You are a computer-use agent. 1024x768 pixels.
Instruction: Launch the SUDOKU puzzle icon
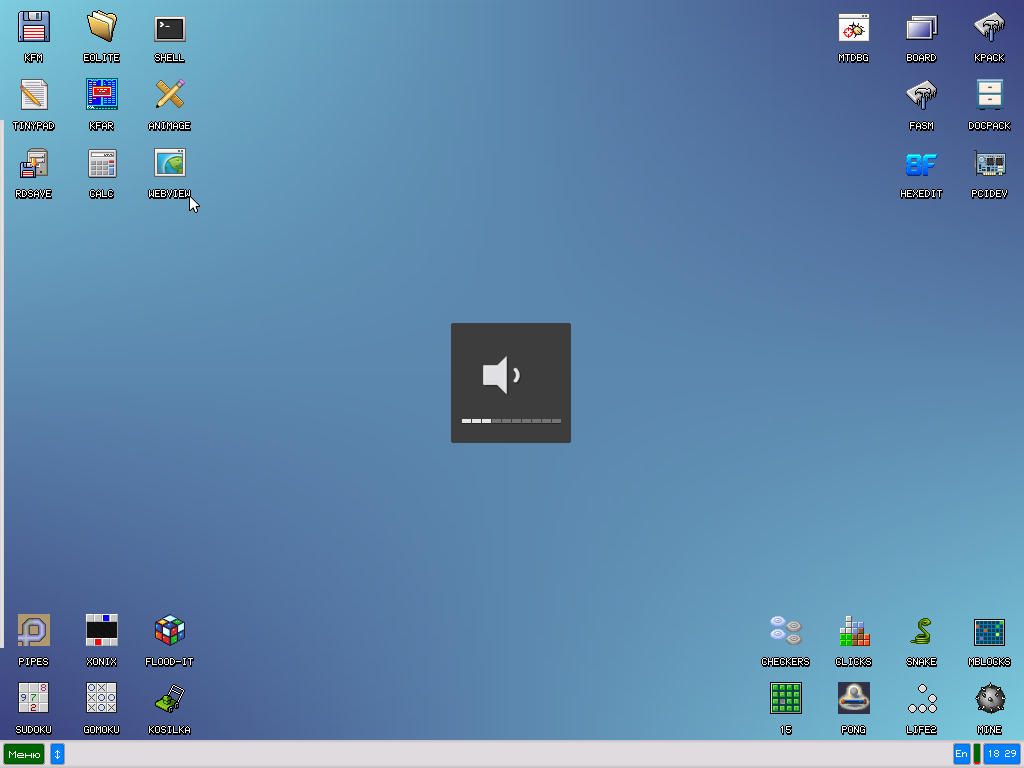(34, 699)
